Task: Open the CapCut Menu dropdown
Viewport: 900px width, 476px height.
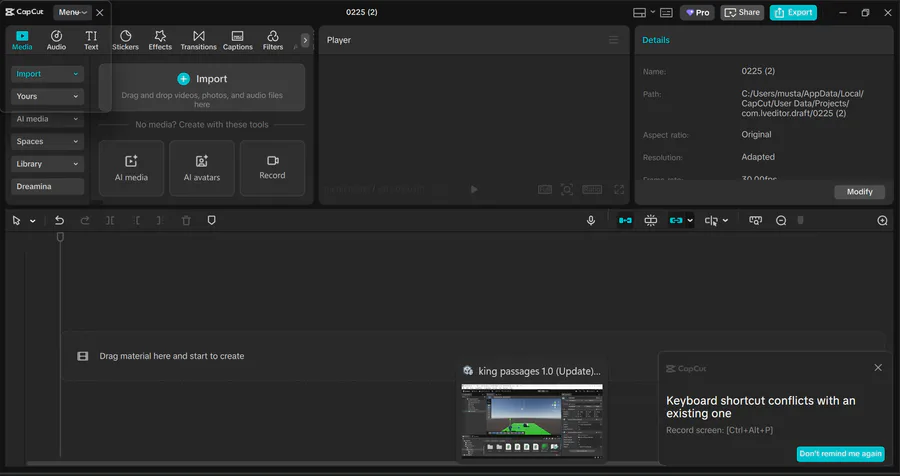Action: click(72, 12)
